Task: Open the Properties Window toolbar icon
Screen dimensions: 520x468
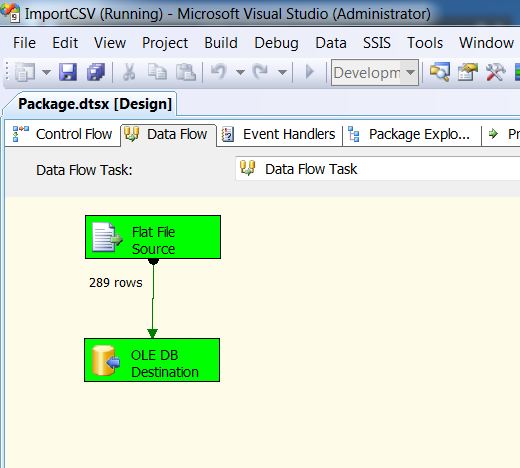Action: (x=467, y=72)
